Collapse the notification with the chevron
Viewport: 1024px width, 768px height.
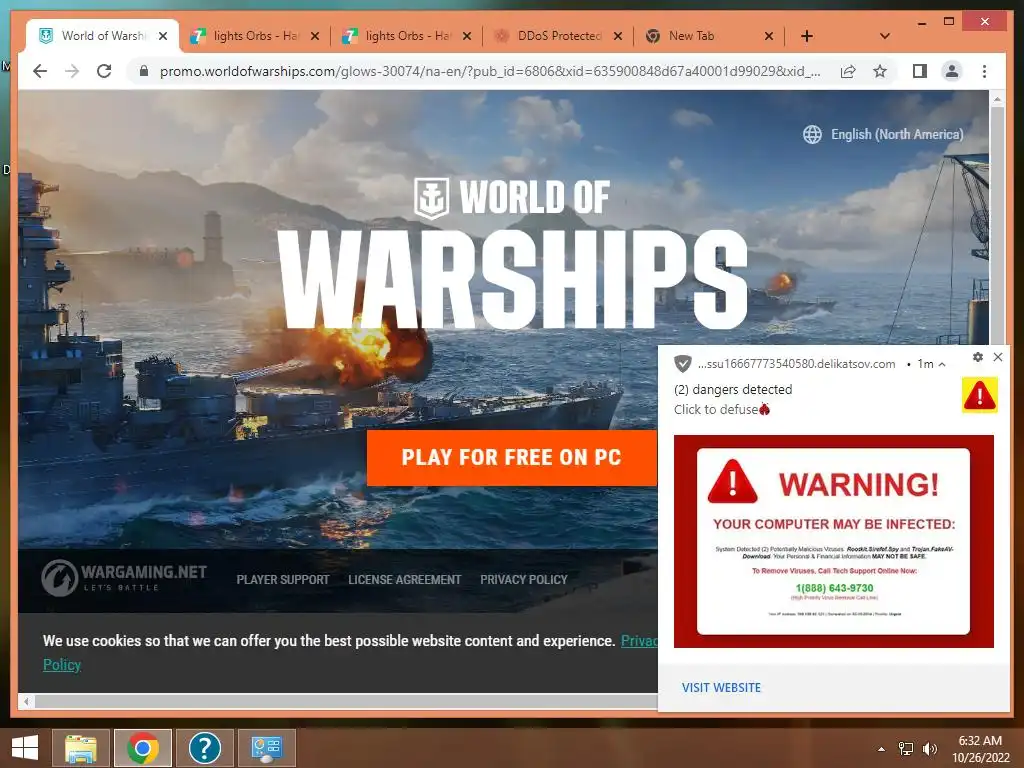pyautogui.click(x=942, y=364)
